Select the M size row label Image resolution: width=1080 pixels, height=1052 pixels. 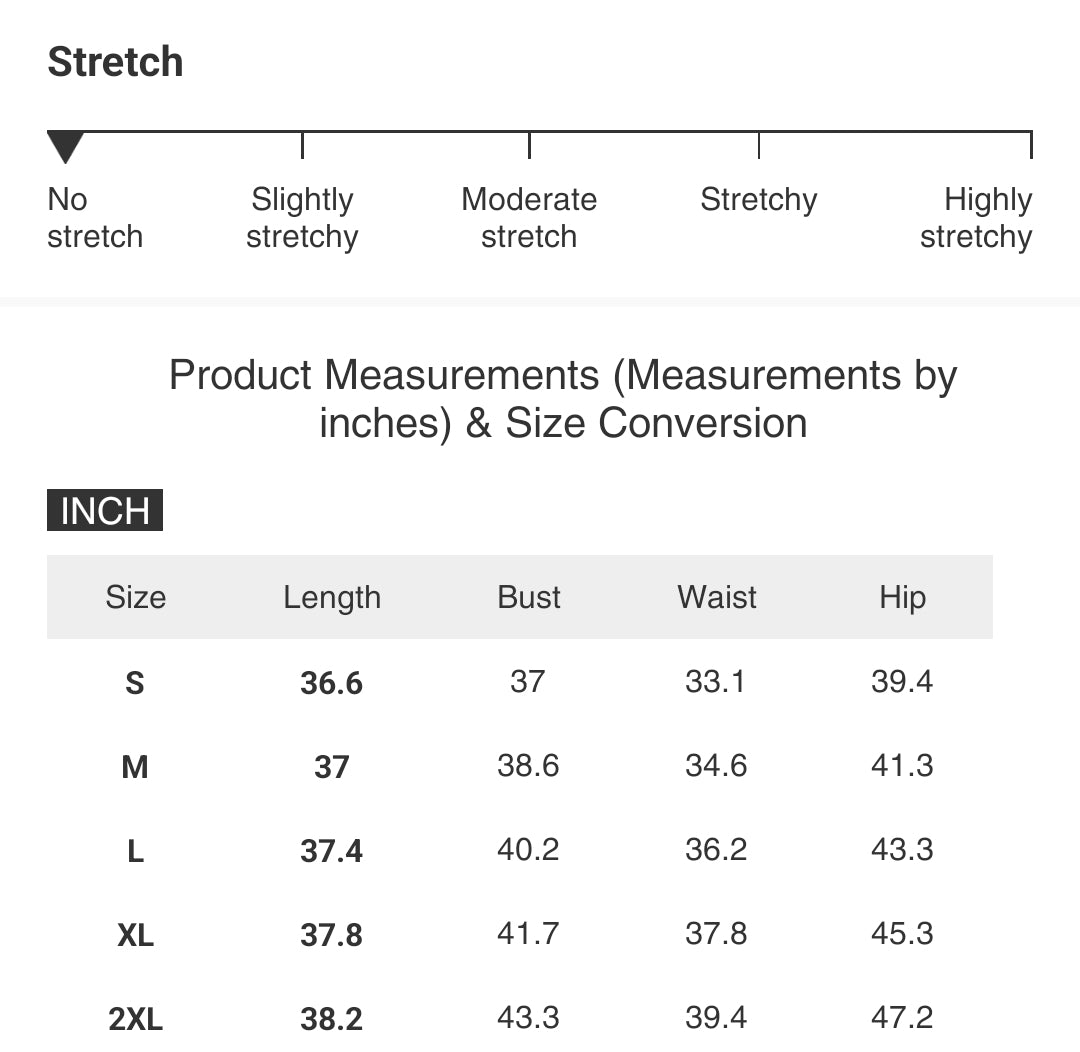click(x=135, y=767)
